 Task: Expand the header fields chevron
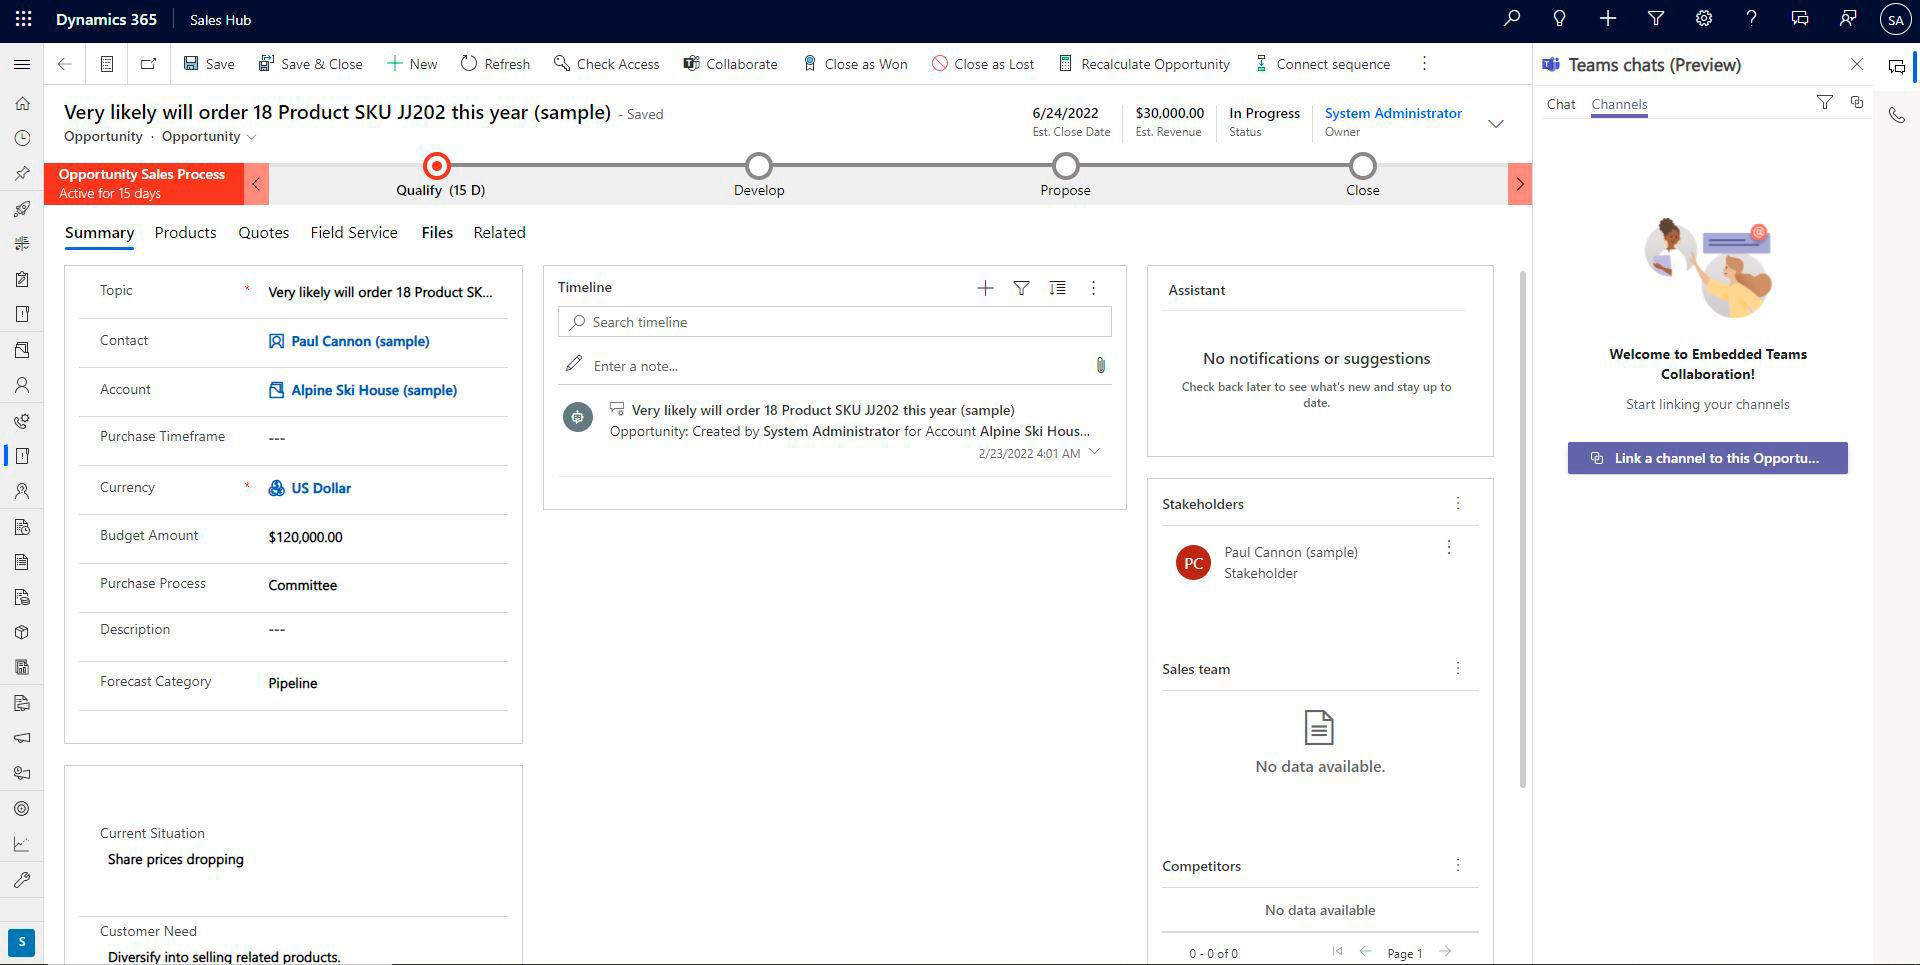(x=1496, y=124)
